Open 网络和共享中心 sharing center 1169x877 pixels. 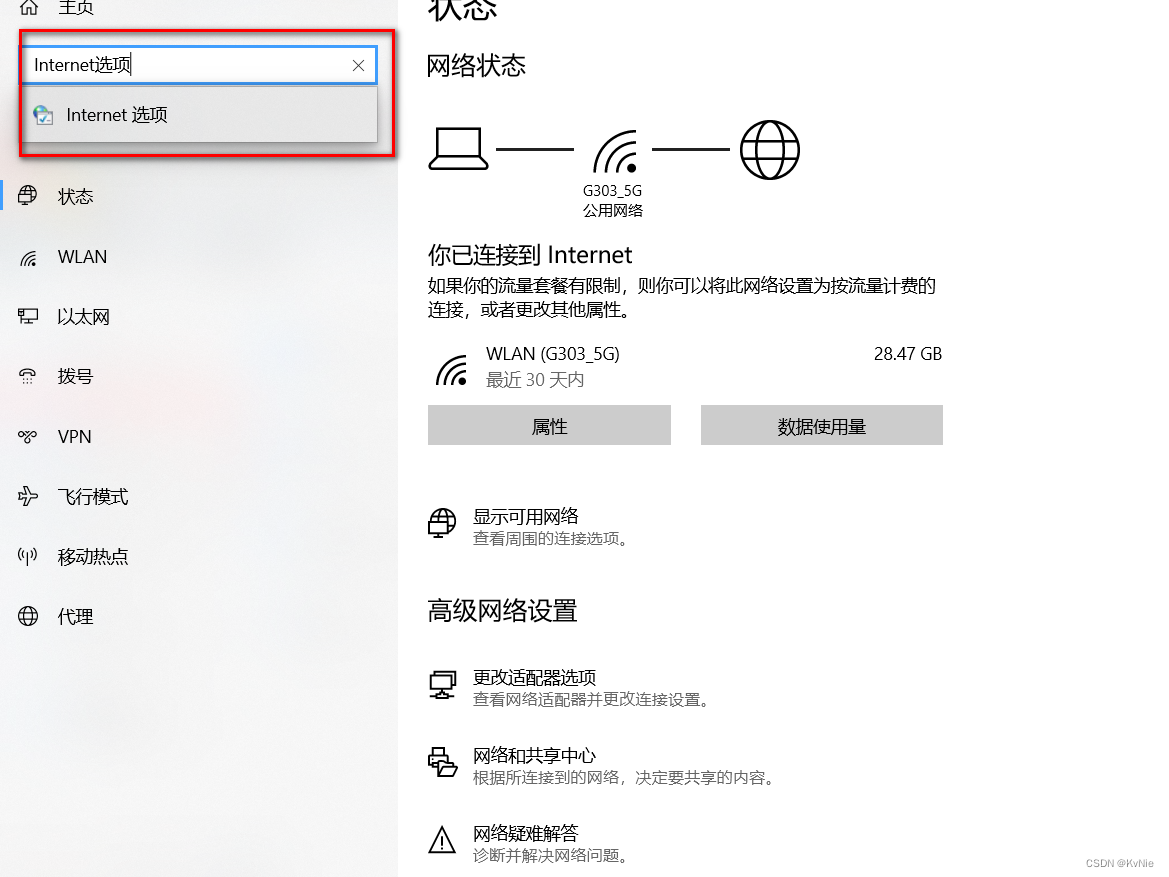[x=535, y=755]
